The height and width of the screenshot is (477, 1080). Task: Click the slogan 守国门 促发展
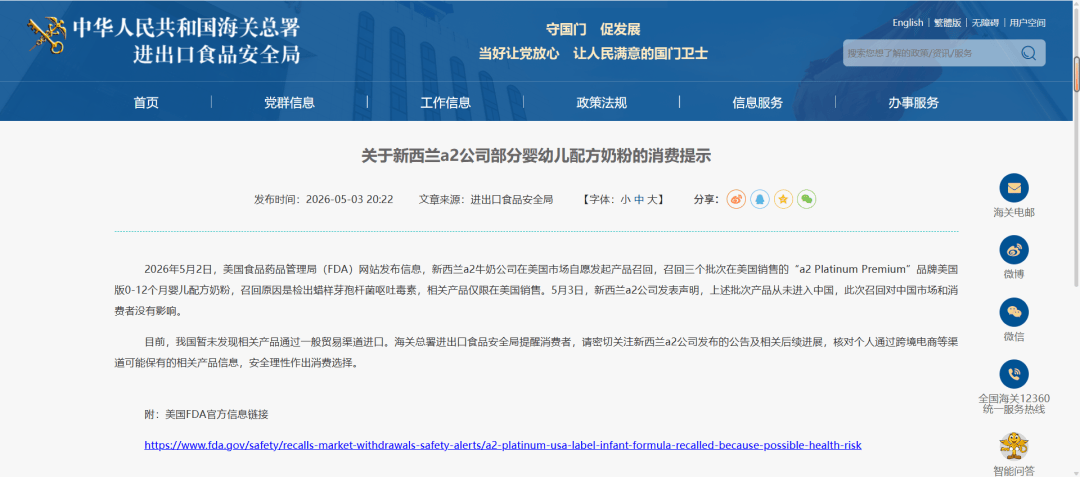coord(593,29)
